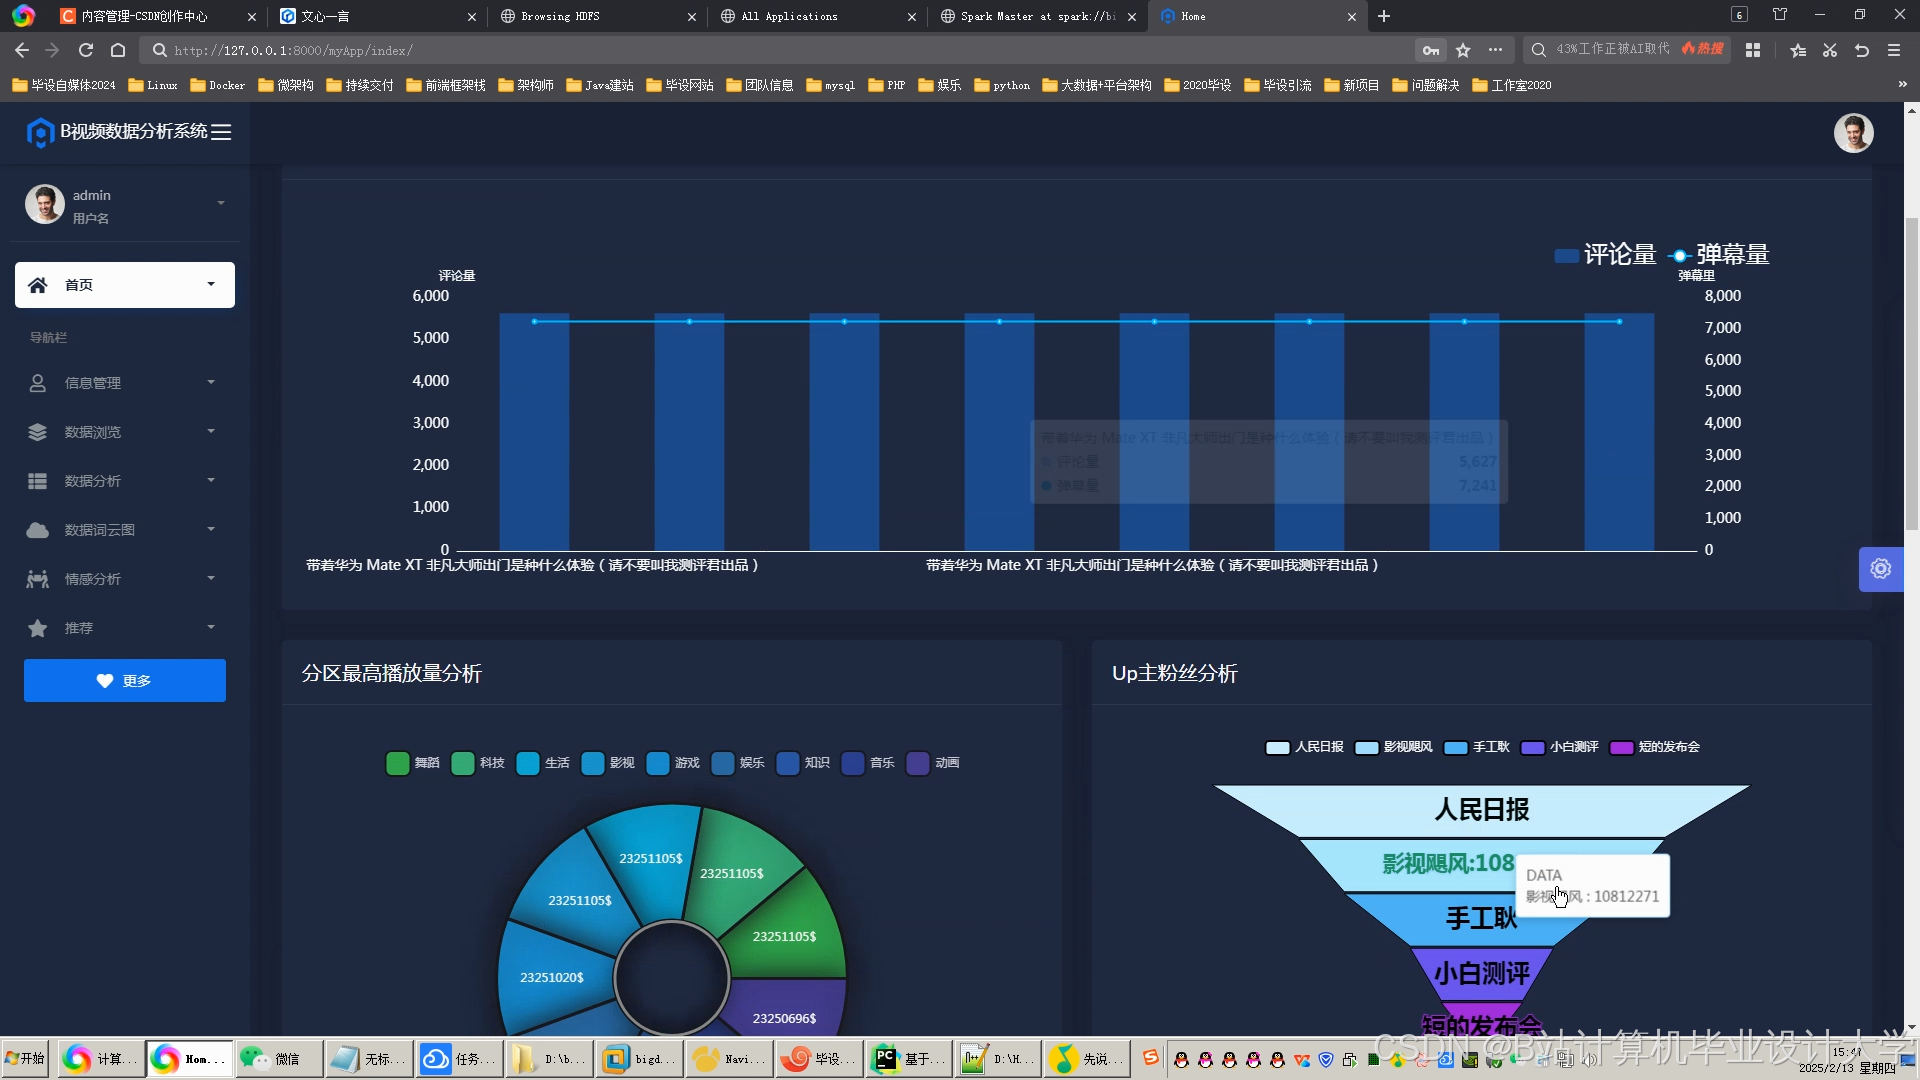
Task: Open the blue settings gear panel
Action: pyautogui.click(x=1880, y=569)
